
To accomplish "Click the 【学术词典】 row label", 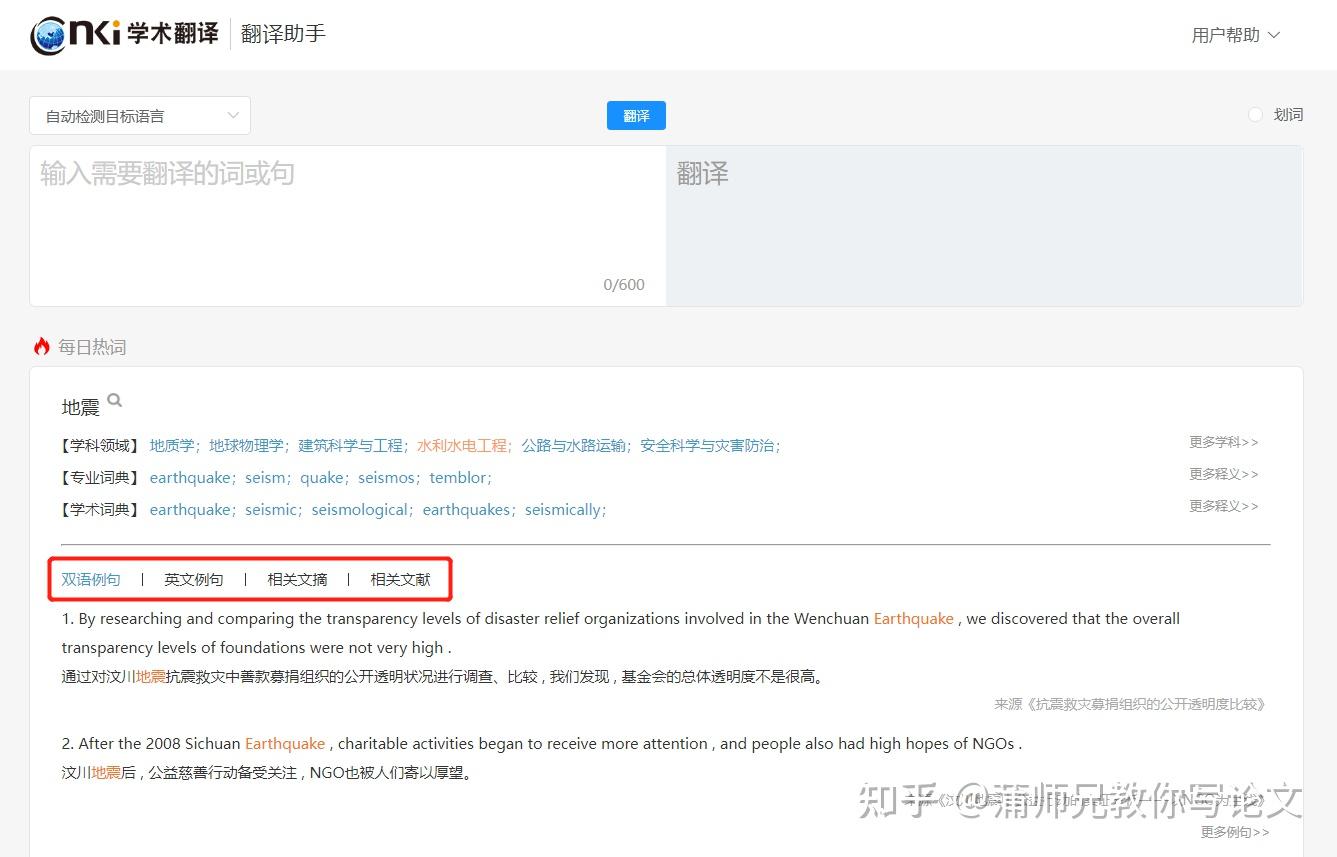I will click(x=100, y=510).
